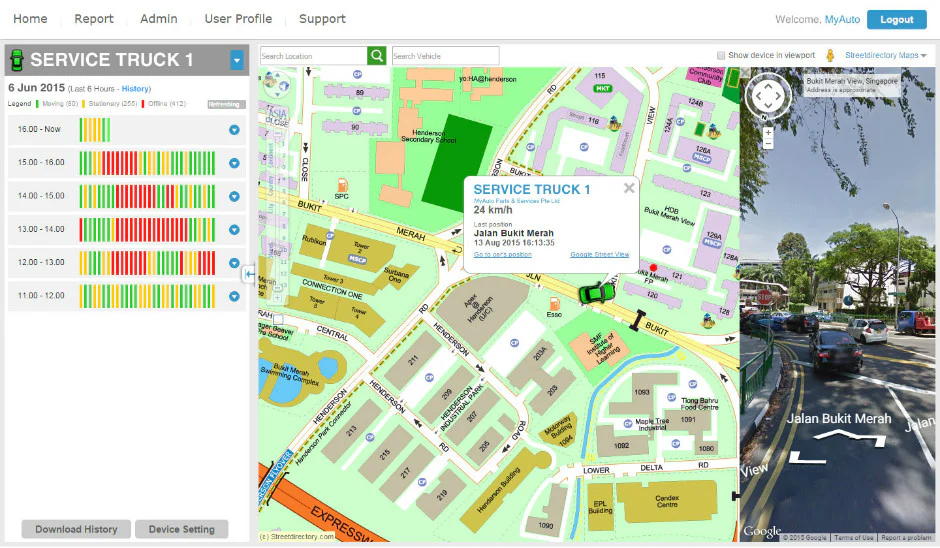Viewport: 940px width, 548px height.
Task: Click the car park icon near Tiong Bahru Food Centre
Action: 671,396
